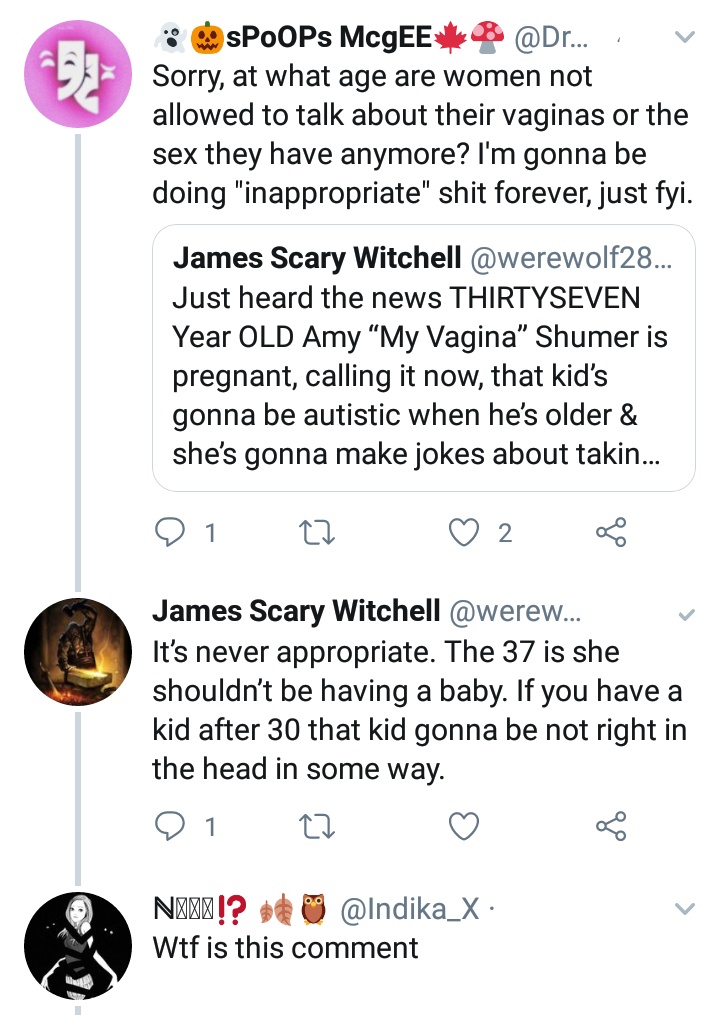Open options chevron on James Scary Witchell reply
This screenshot has width=720, height=1015.
click(x=686, y=614)
